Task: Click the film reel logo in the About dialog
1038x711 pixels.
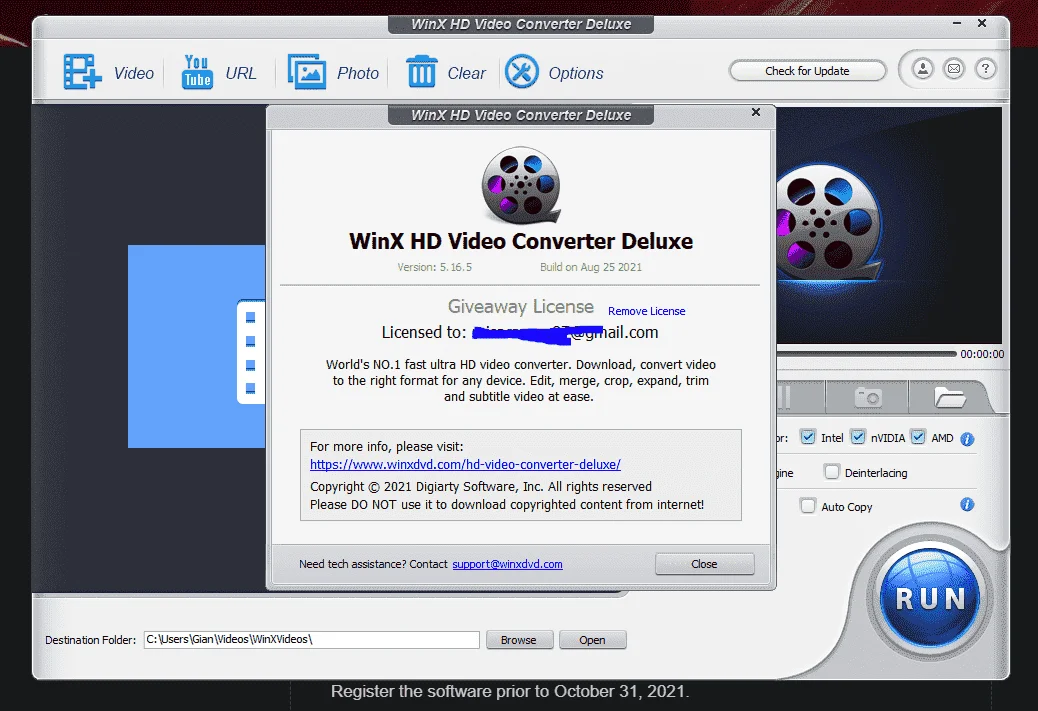Action: 521,185
